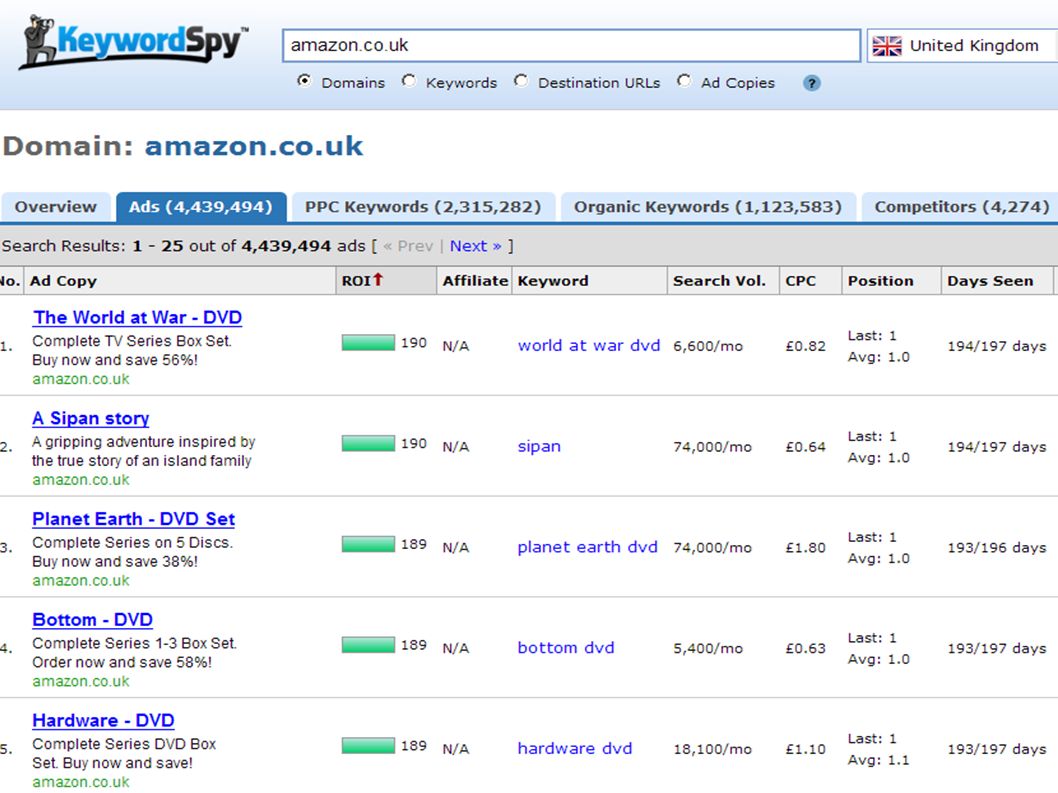Click the £1.80 CPC value
Screen dimensions: 1058x793
(806, 547)
